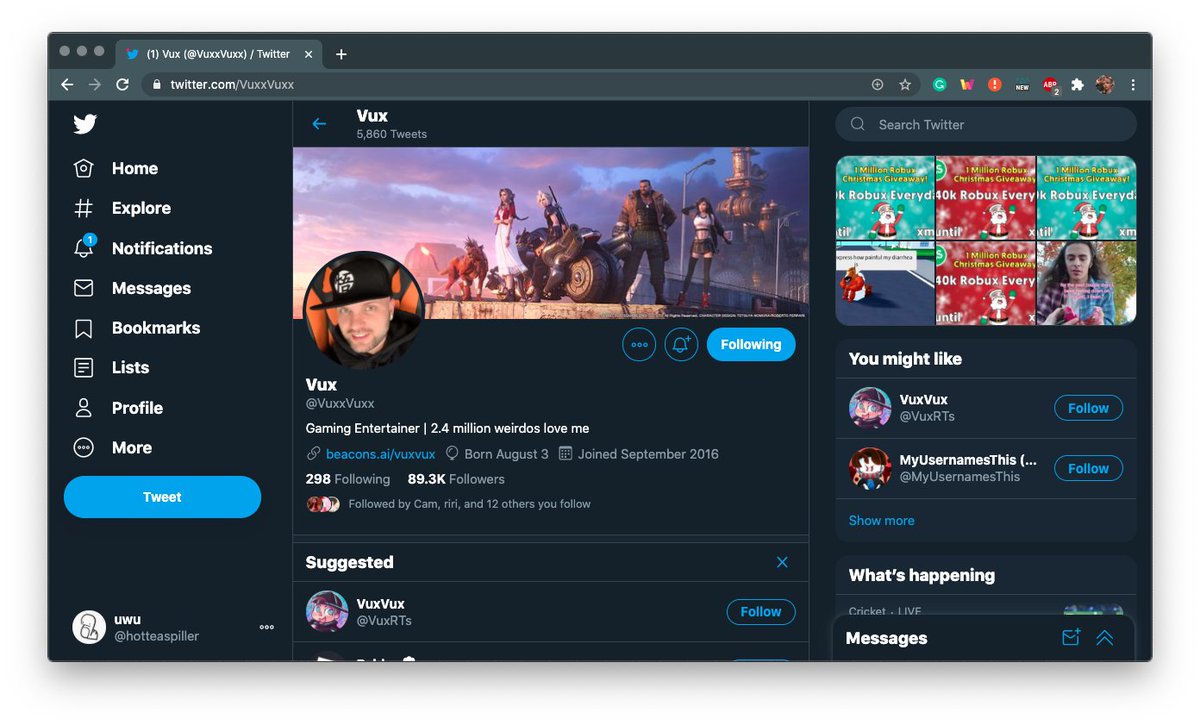Open the More menu in sidebar
Image resolution: width=1200 pixels, height=725 pixels.
pos(112,448)
